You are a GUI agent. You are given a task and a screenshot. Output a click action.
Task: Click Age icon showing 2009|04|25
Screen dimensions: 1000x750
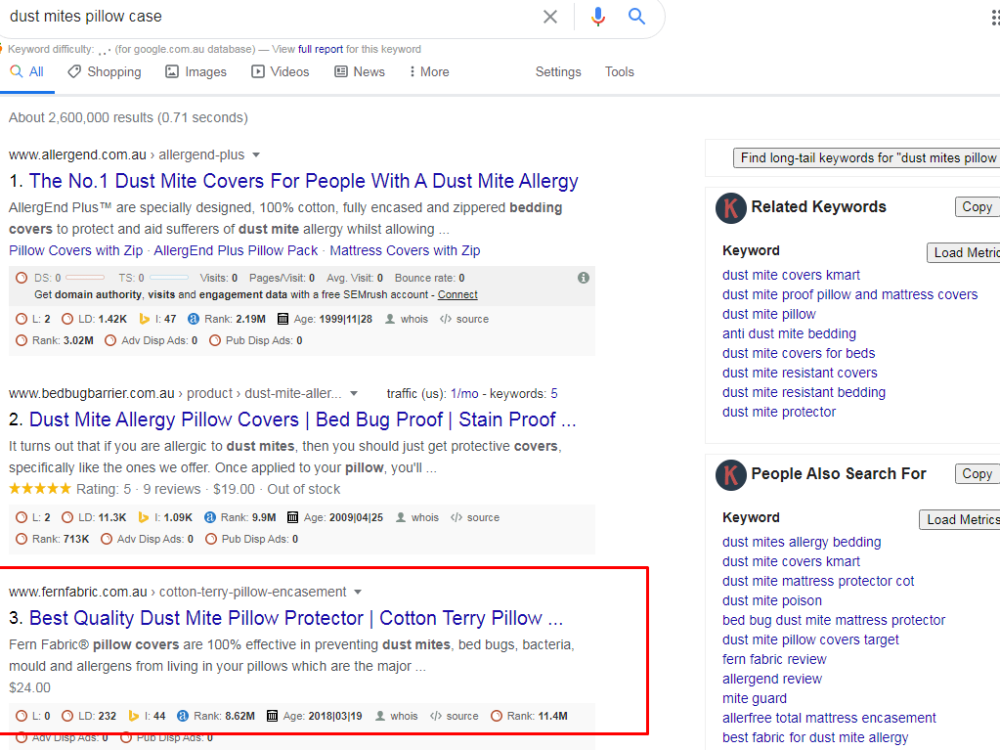[x=293, y=517]
